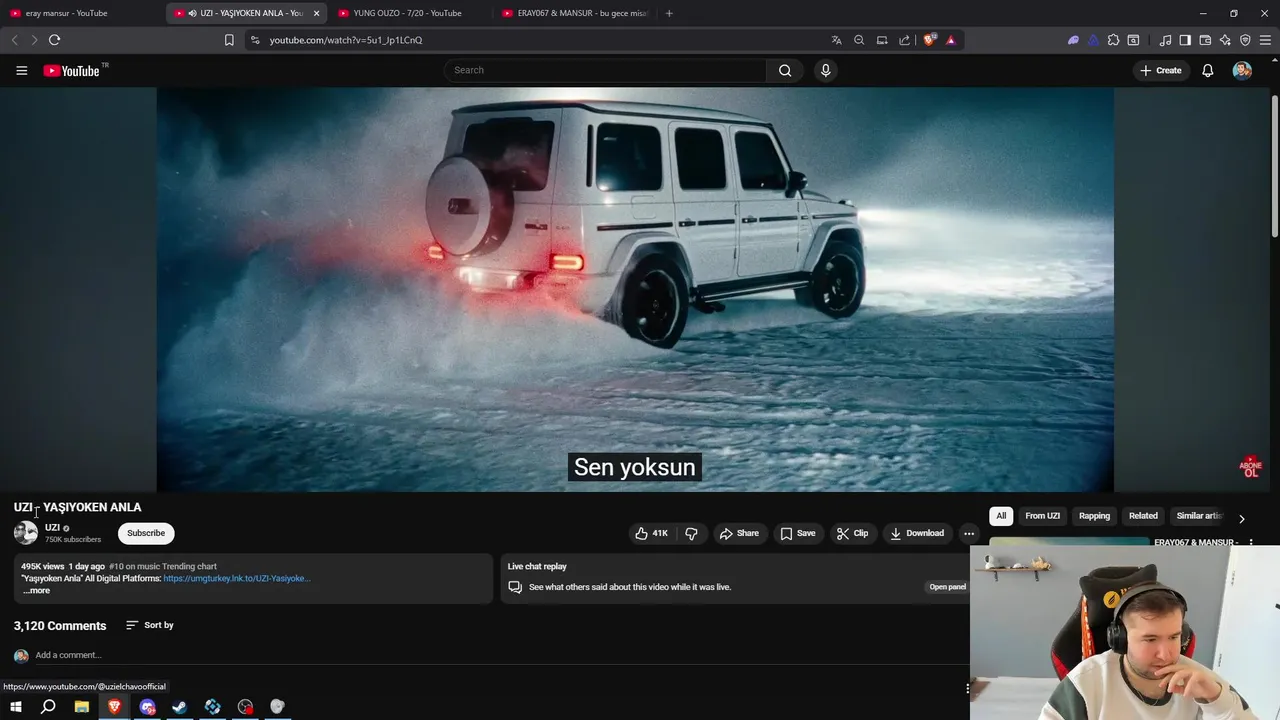The height and width of the screenshot is (720, 1280).
Task: Download the video
Action: point(917,533)
